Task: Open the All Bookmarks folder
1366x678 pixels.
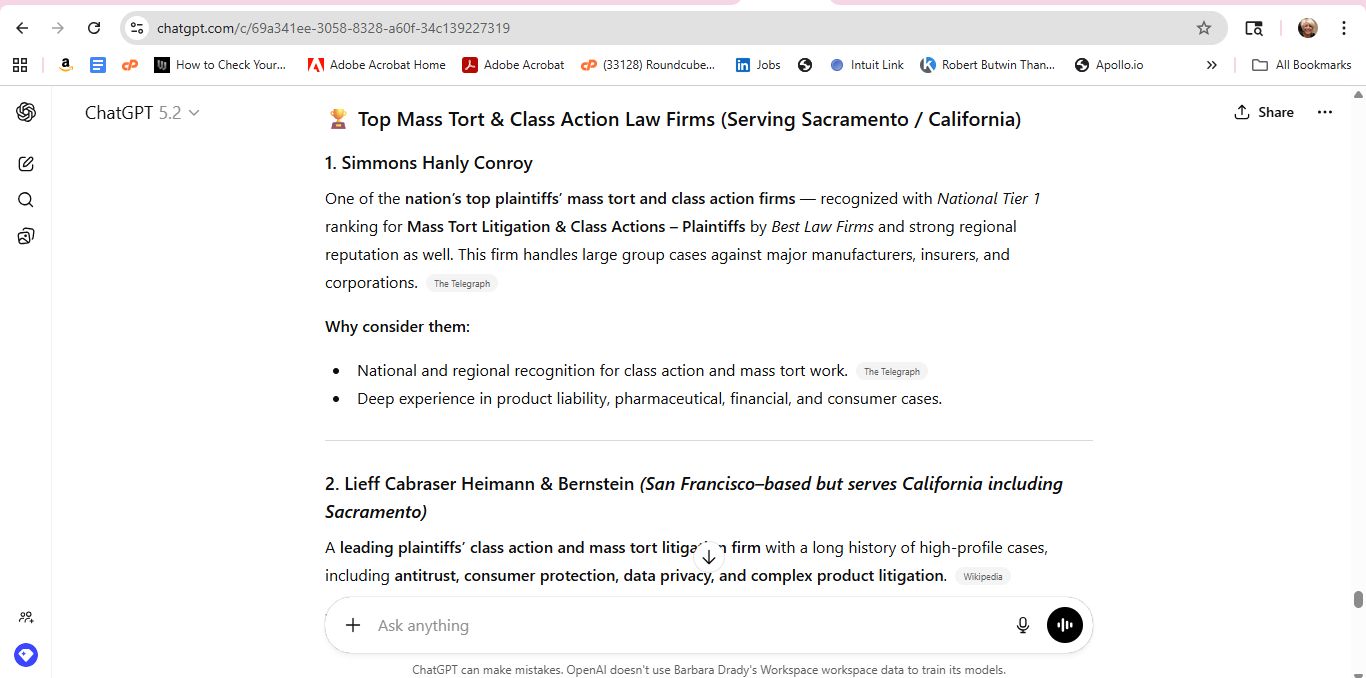Action: tap(1301, 65)
